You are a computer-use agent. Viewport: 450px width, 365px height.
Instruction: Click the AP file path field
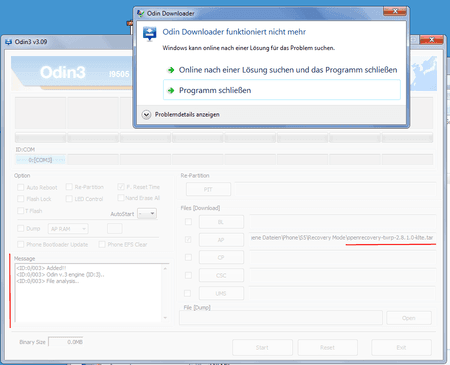point(342,239)
